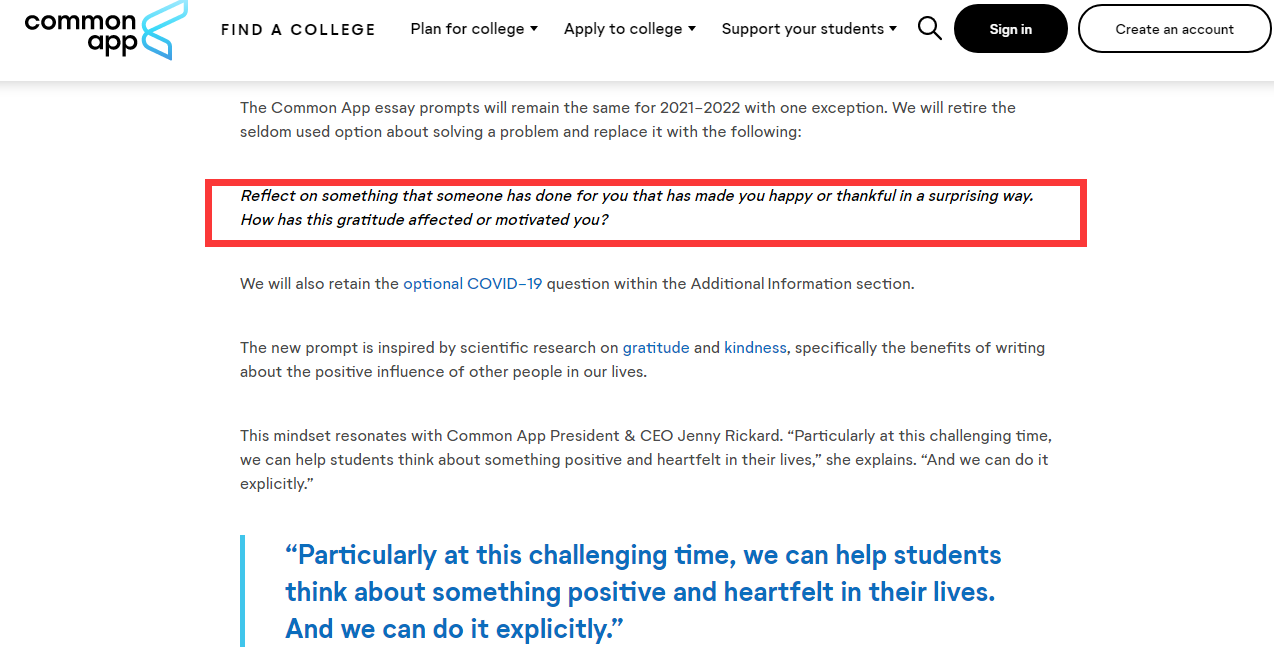Screen dimensions: 1274x647
Task: Click the Common App blue ribbon emblem
Action: pos(165,29)
